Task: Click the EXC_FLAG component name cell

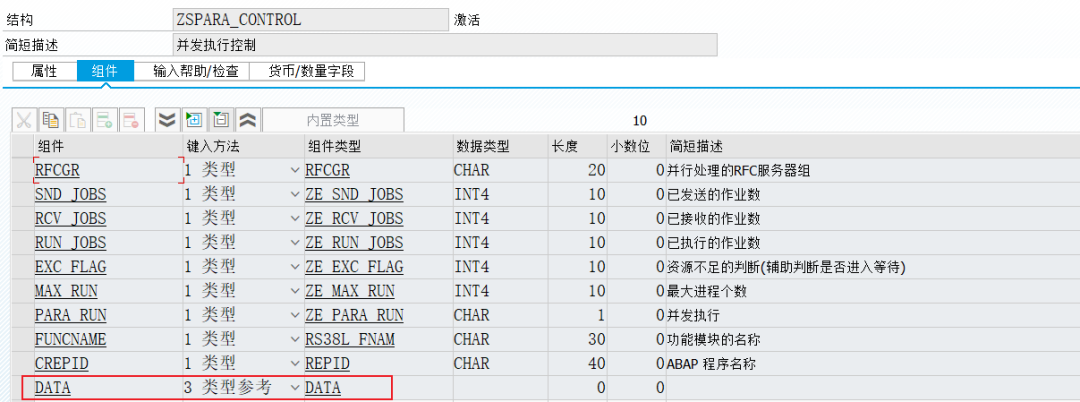Action: point(108,266)
